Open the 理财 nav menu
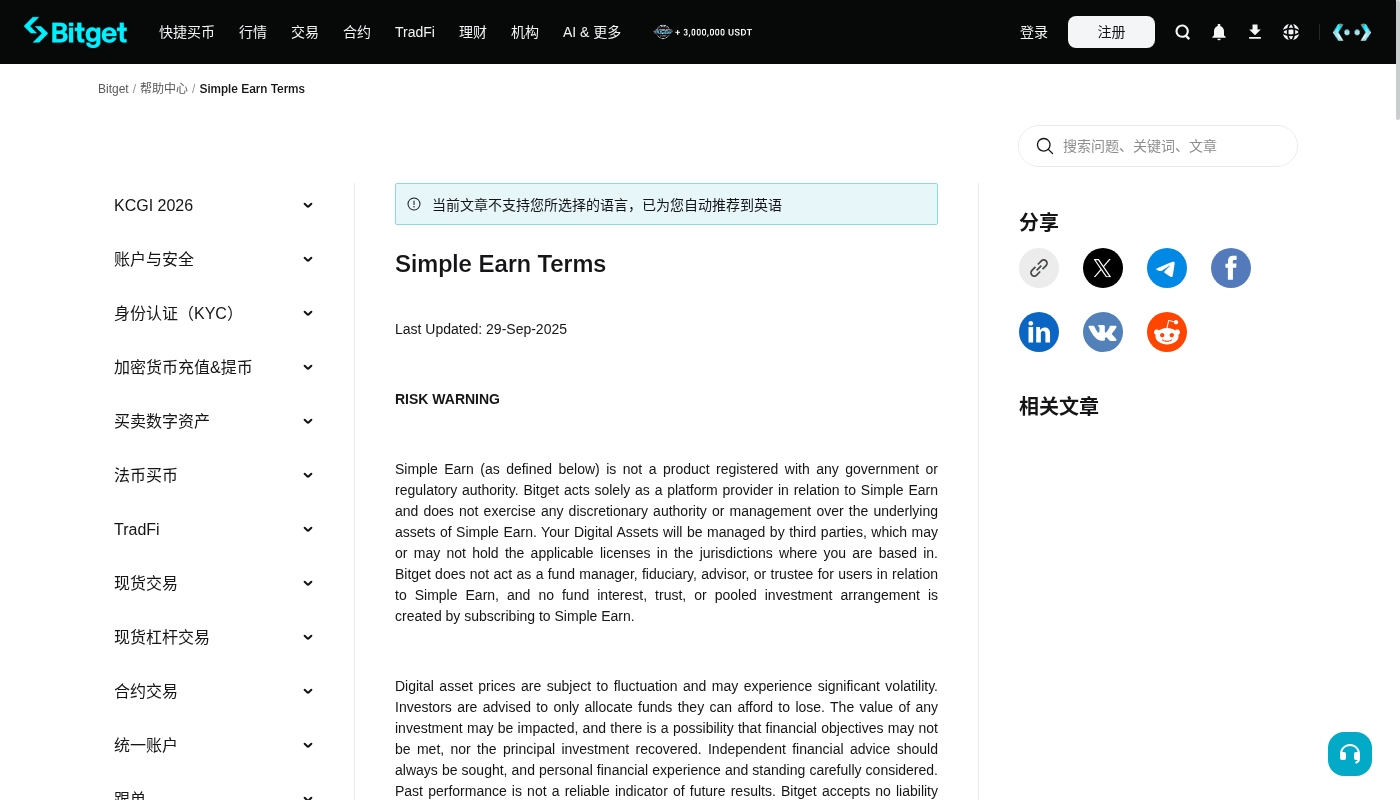 [473, 32]
